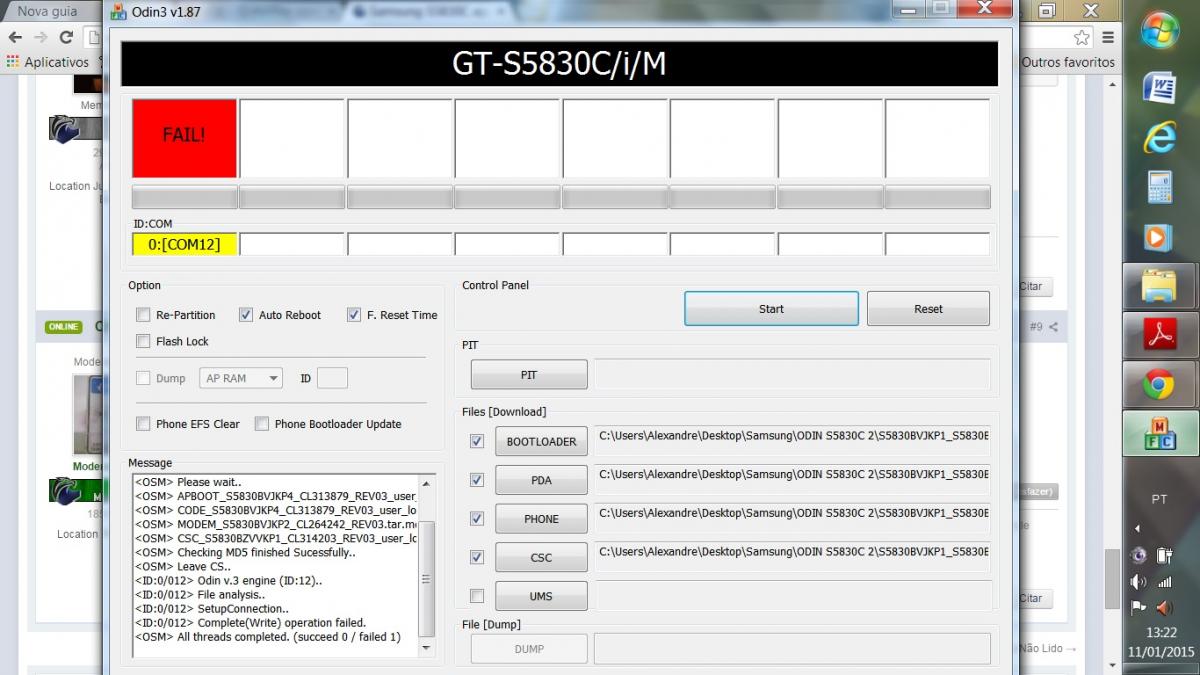
Task: Click the yellow 0:[COM12] port box
Action: coord(185,244)
